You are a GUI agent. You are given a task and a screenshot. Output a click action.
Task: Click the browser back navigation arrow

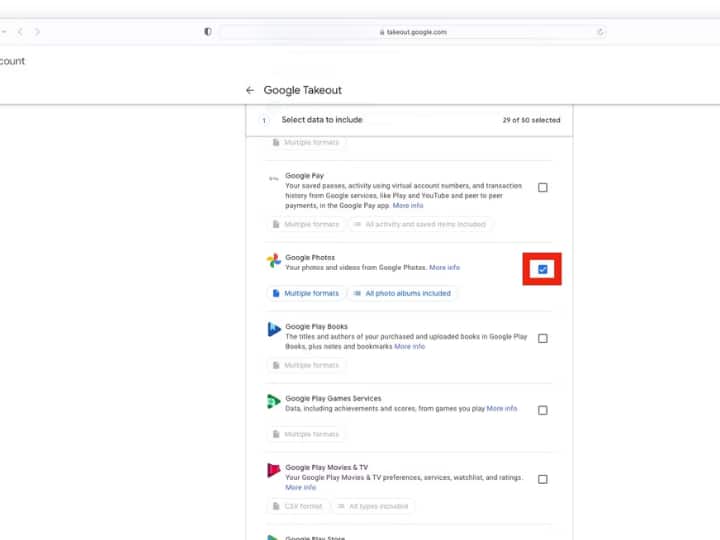(20, 32)
